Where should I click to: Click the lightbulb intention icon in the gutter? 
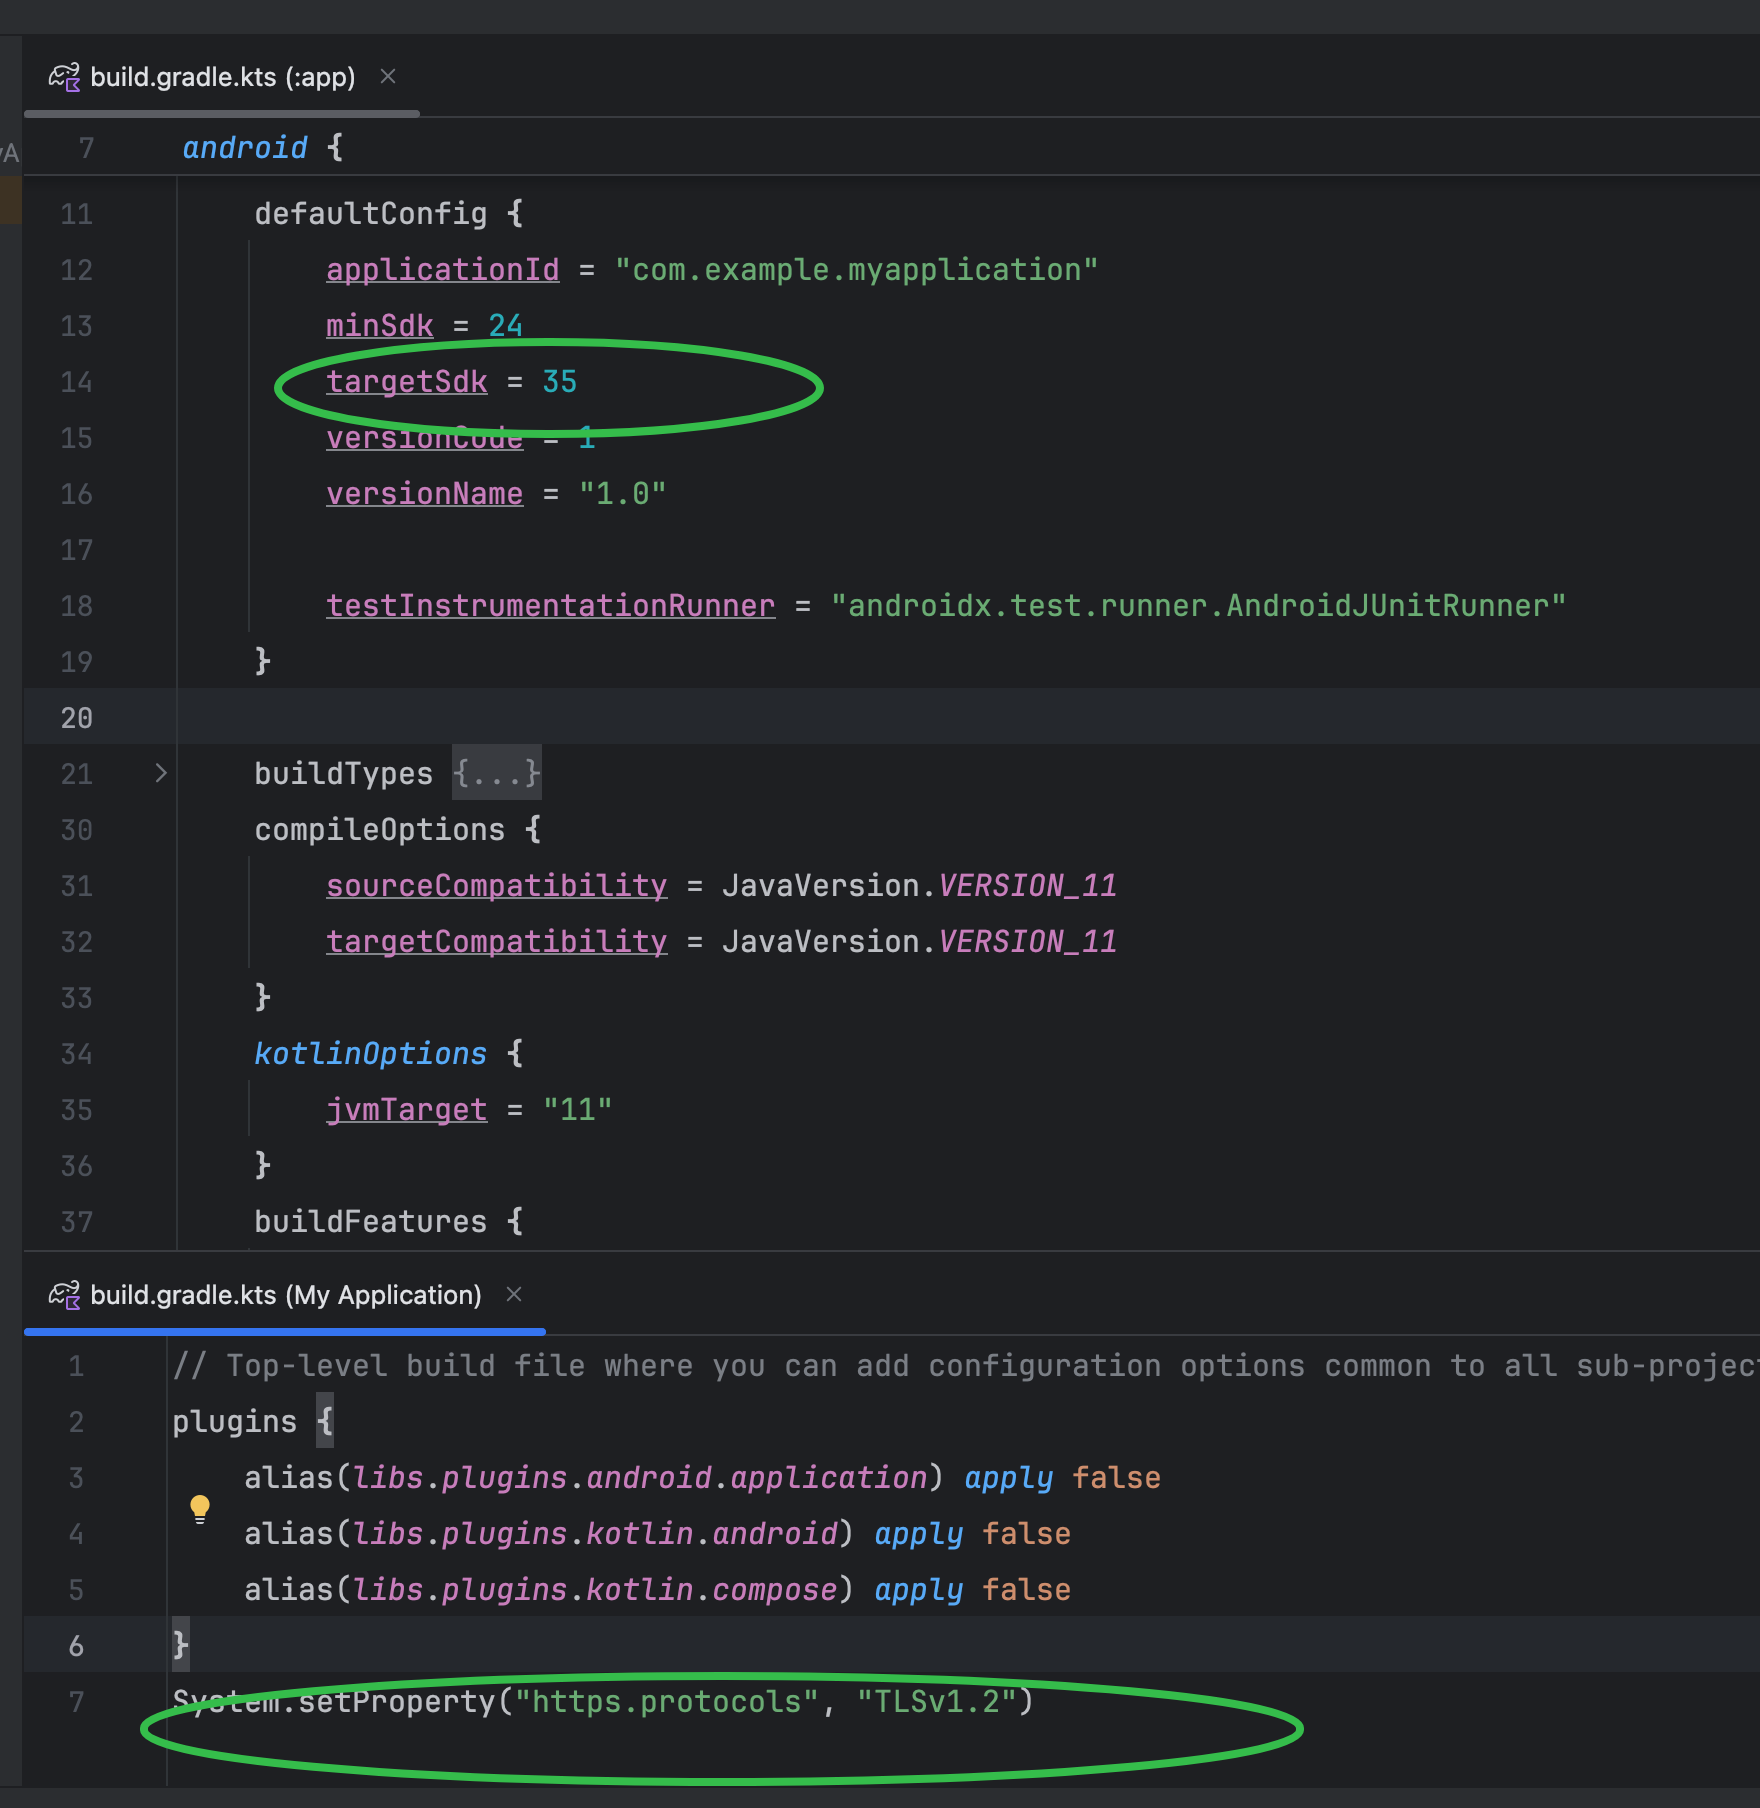point(200,1508)
